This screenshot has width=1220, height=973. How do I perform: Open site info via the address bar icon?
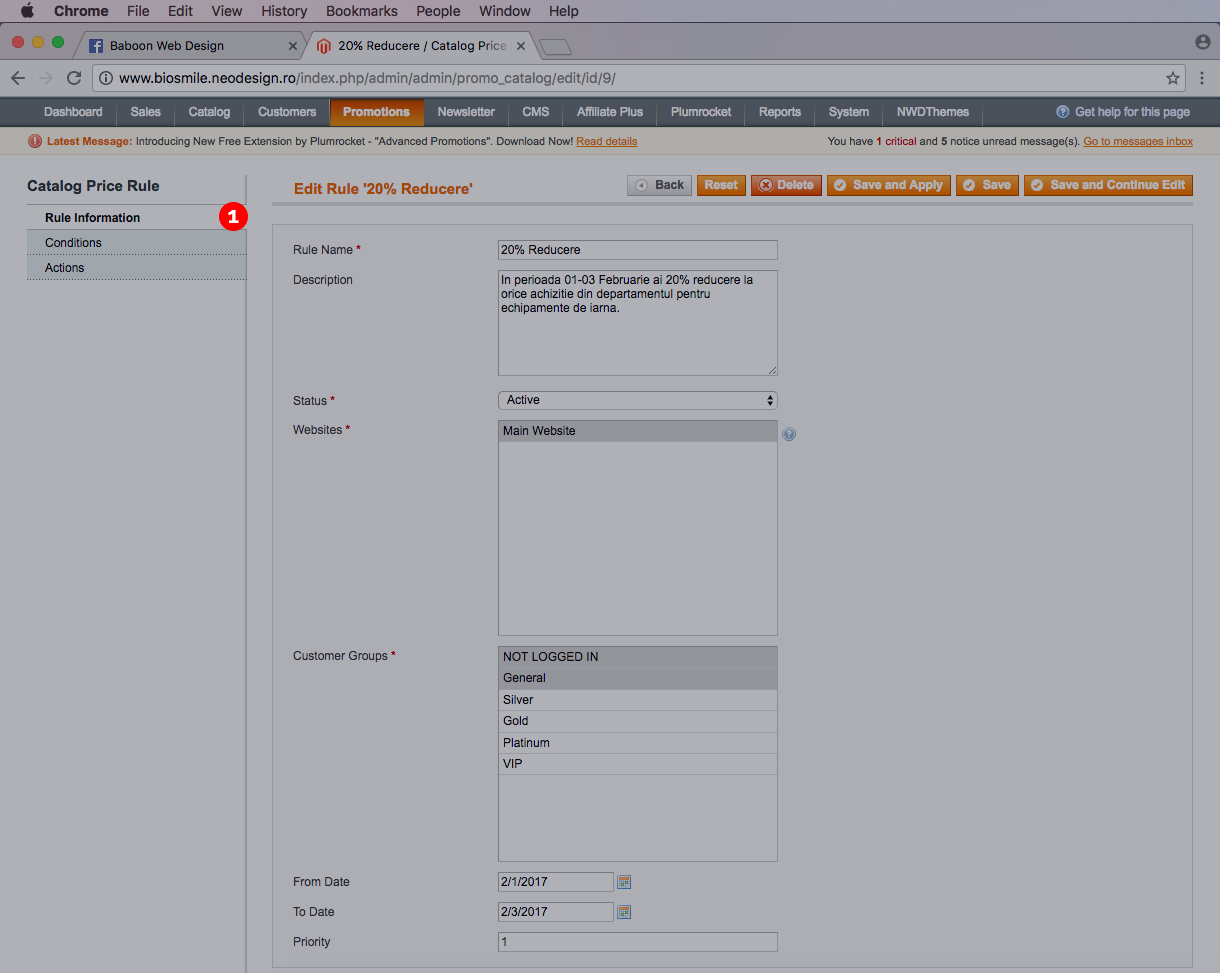click(x=106, y=77)
